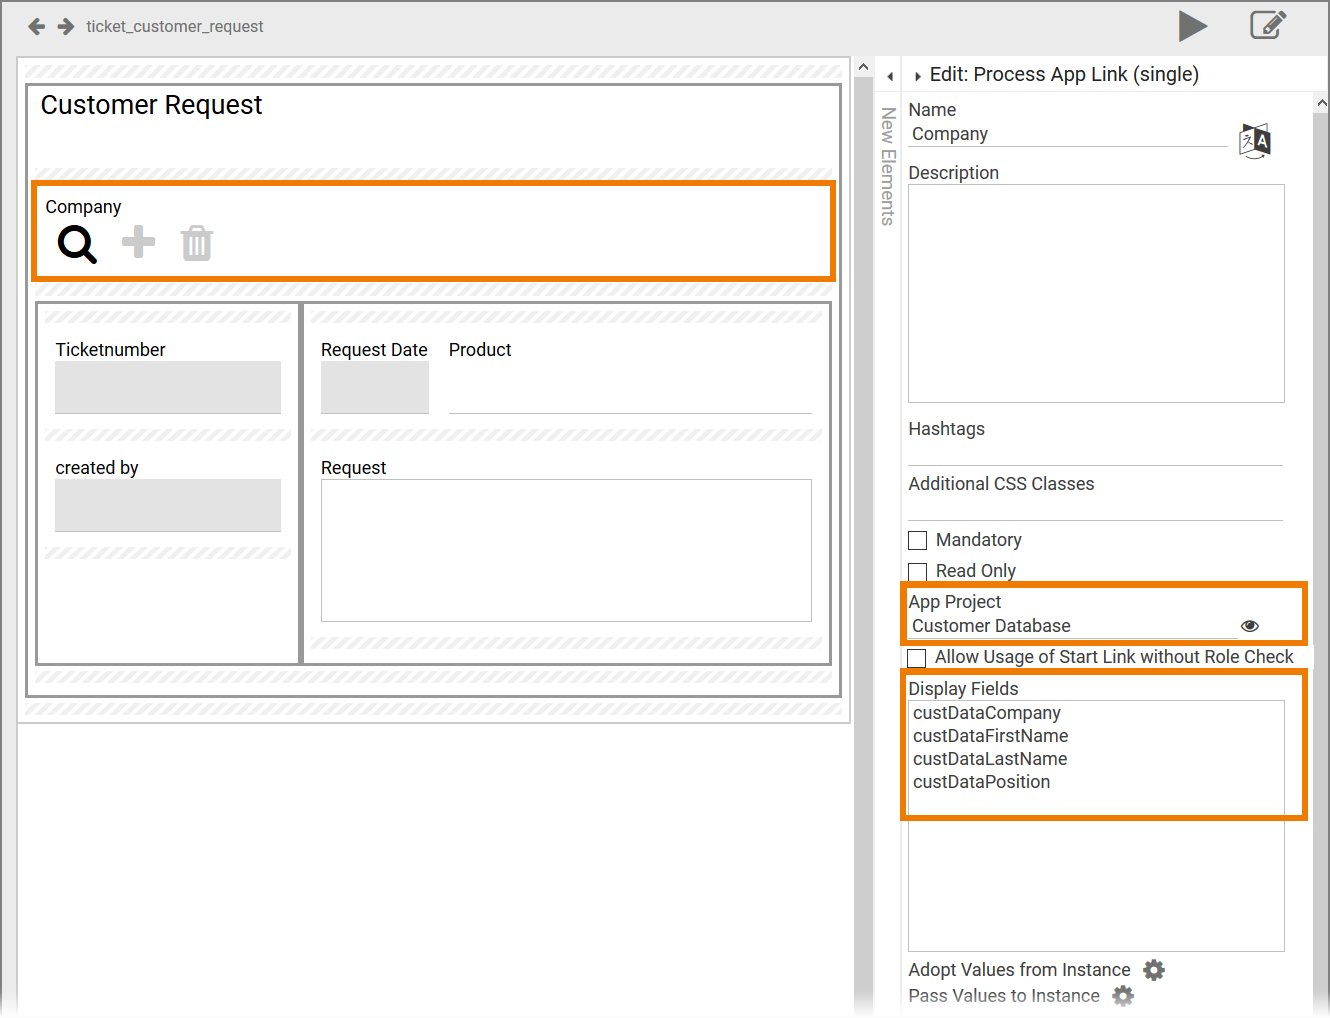Toggle the Read Only checkbox

[917, 572]
